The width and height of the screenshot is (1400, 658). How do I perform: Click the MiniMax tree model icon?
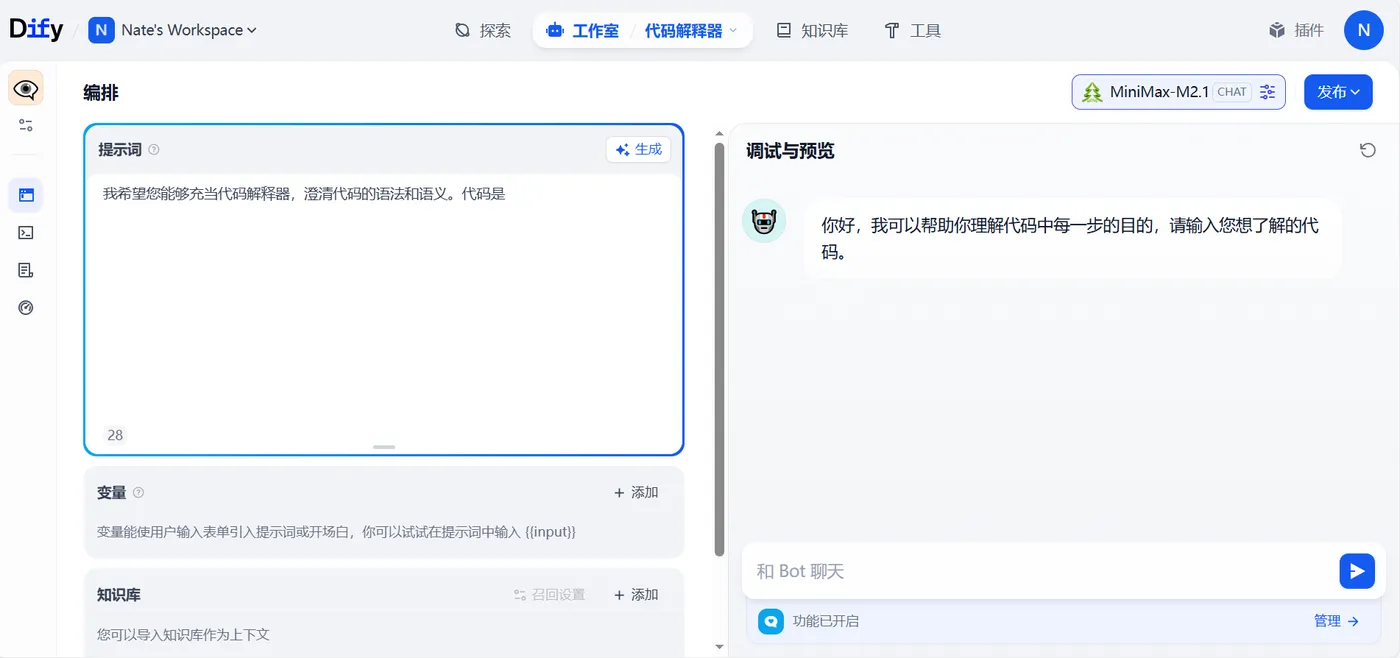(1092, 92)
